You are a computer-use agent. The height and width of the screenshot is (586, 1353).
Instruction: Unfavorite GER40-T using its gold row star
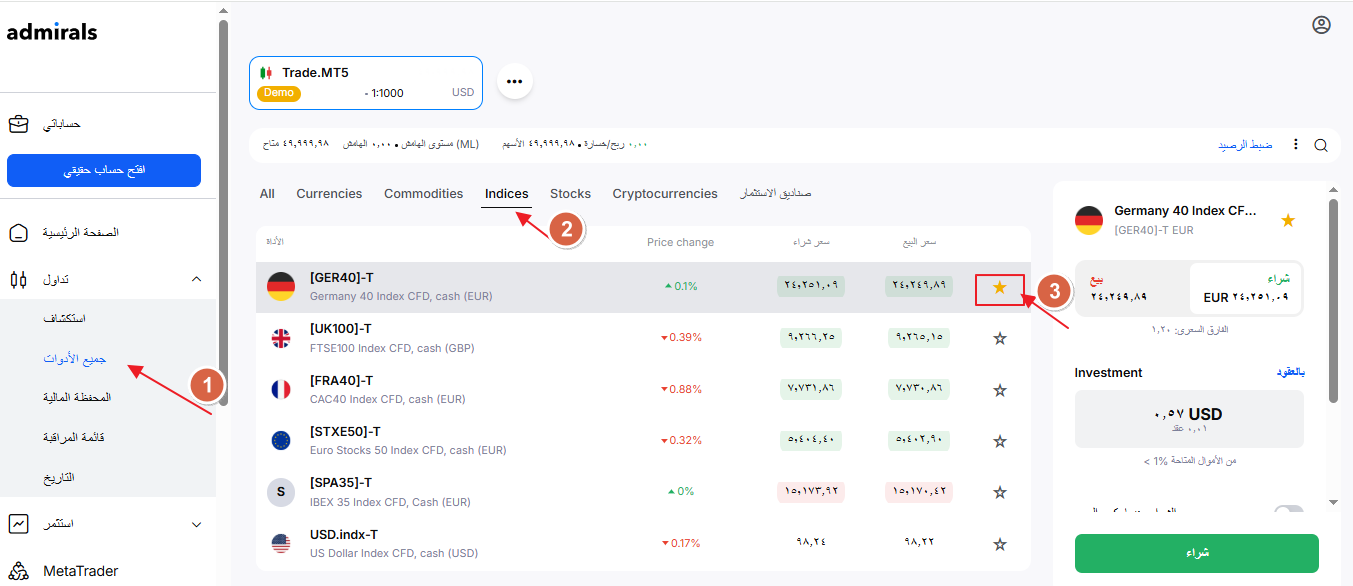pos(999,288)
